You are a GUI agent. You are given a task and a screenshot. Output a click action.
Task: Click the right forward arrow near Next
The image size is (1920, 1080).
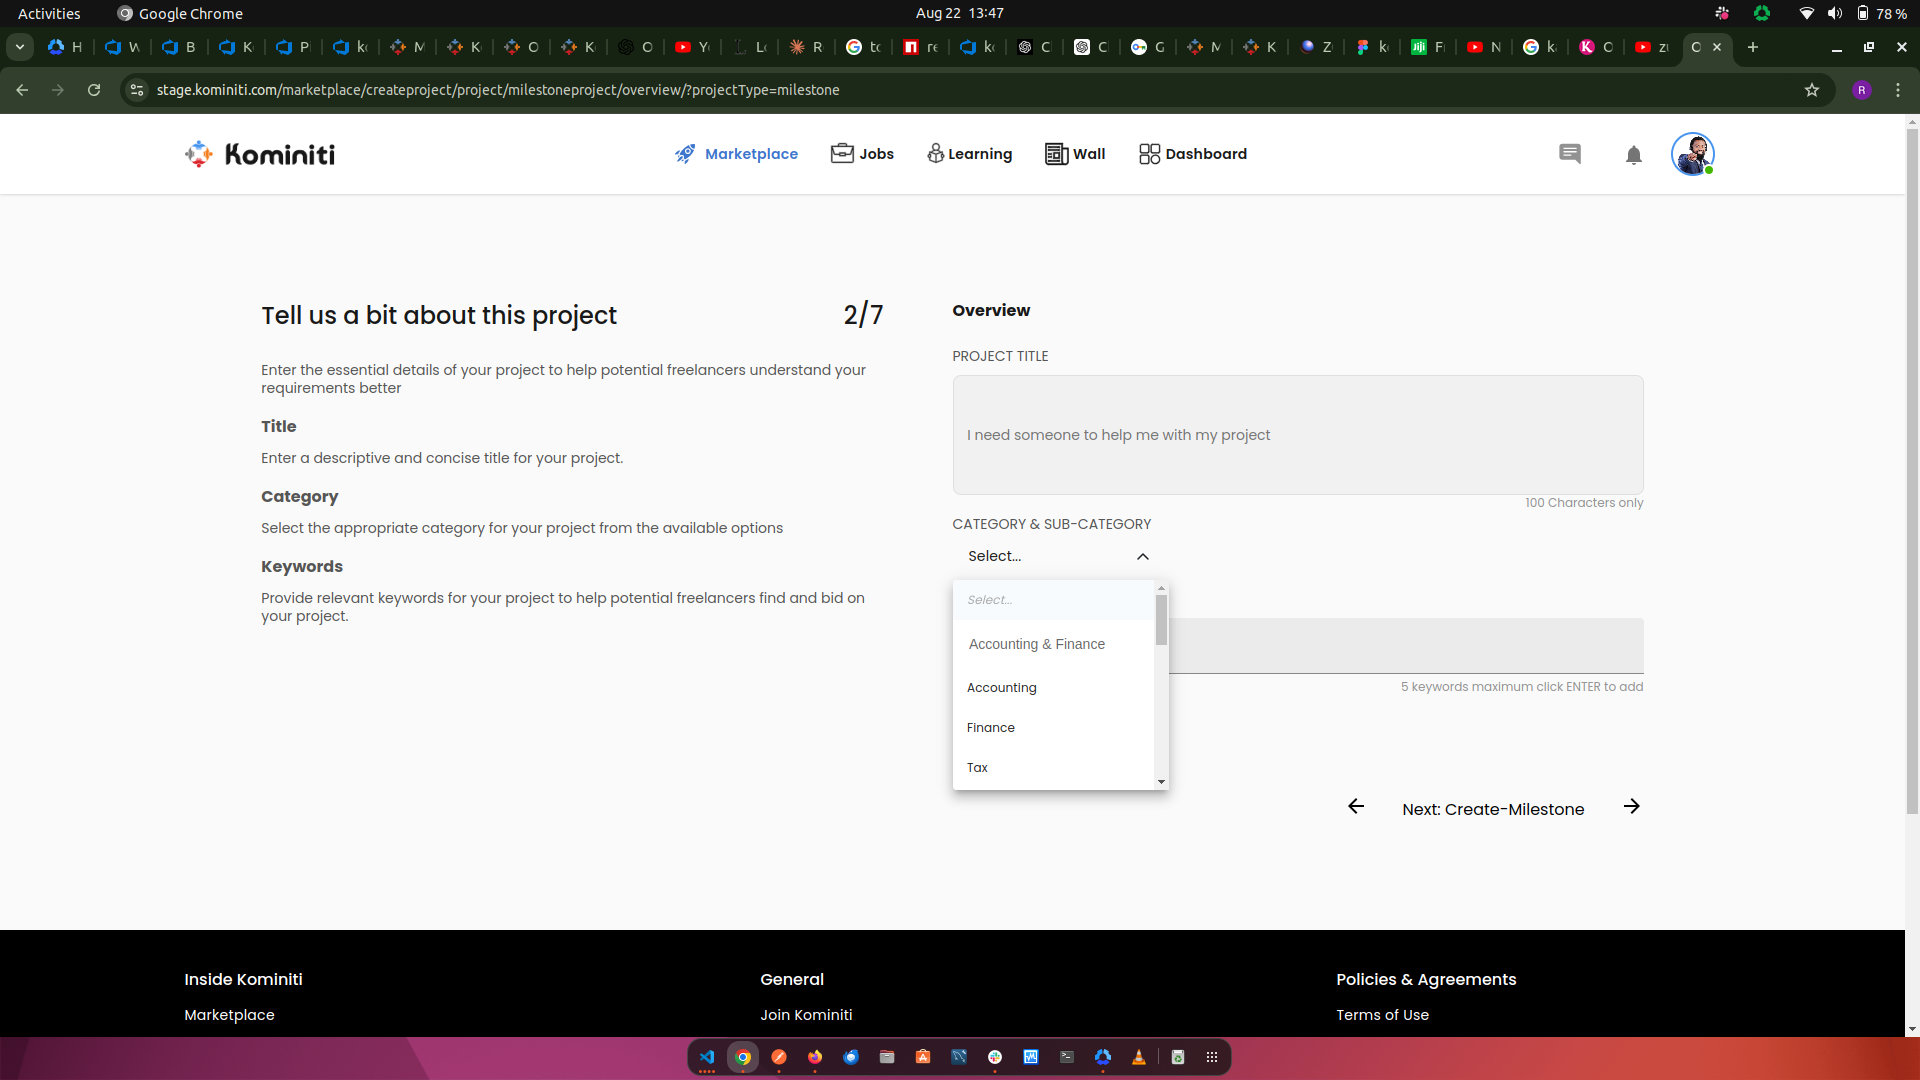pyautogui.click(x=1631, y=807)
